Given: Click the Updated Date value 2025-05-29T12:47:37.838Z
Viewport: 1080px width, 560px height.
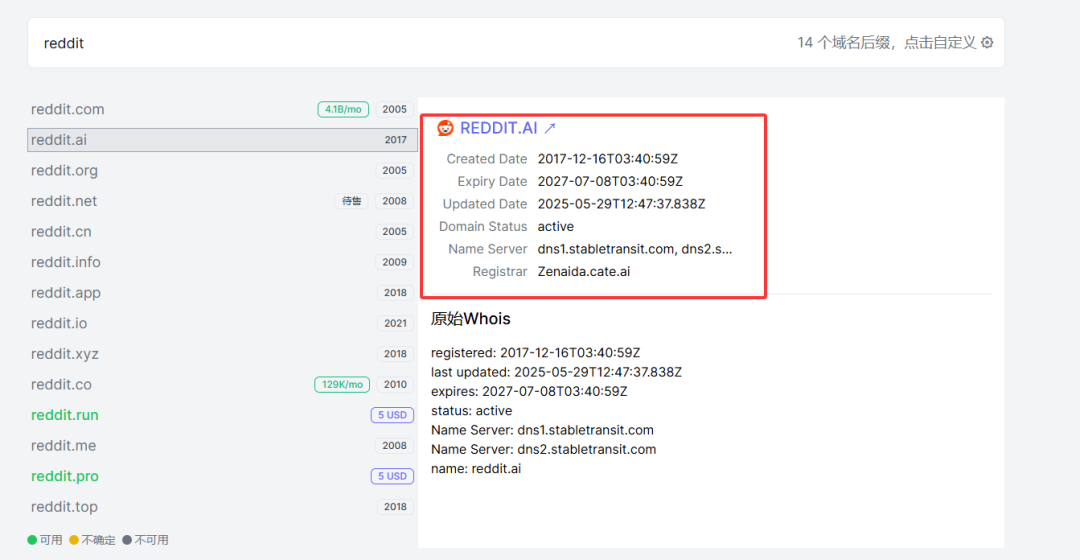Looking at the screenshot, I should point(621,204).
